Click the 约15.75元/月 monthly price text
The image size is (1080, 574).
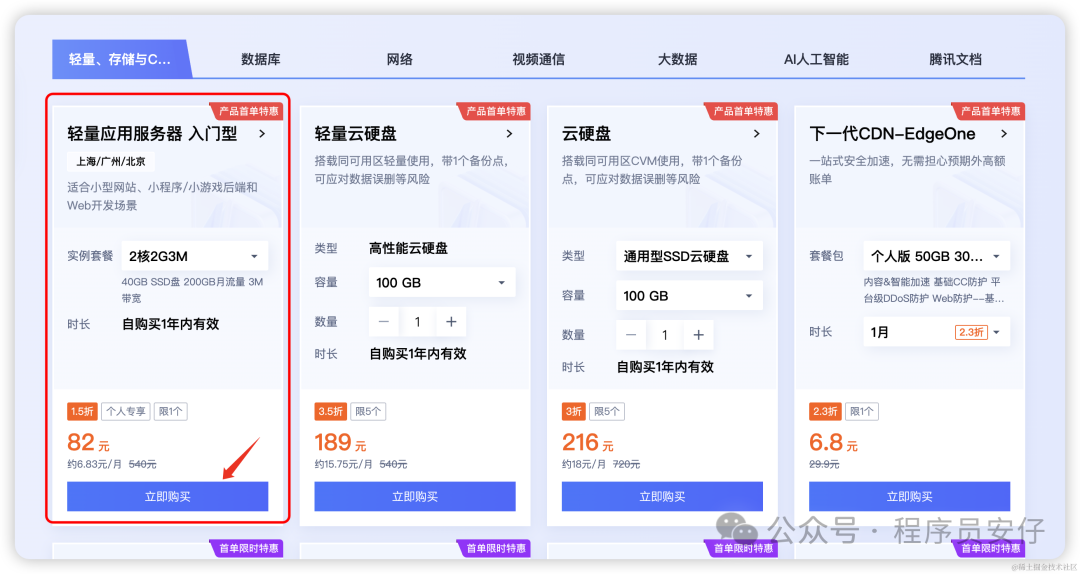(x=344, y=464)
